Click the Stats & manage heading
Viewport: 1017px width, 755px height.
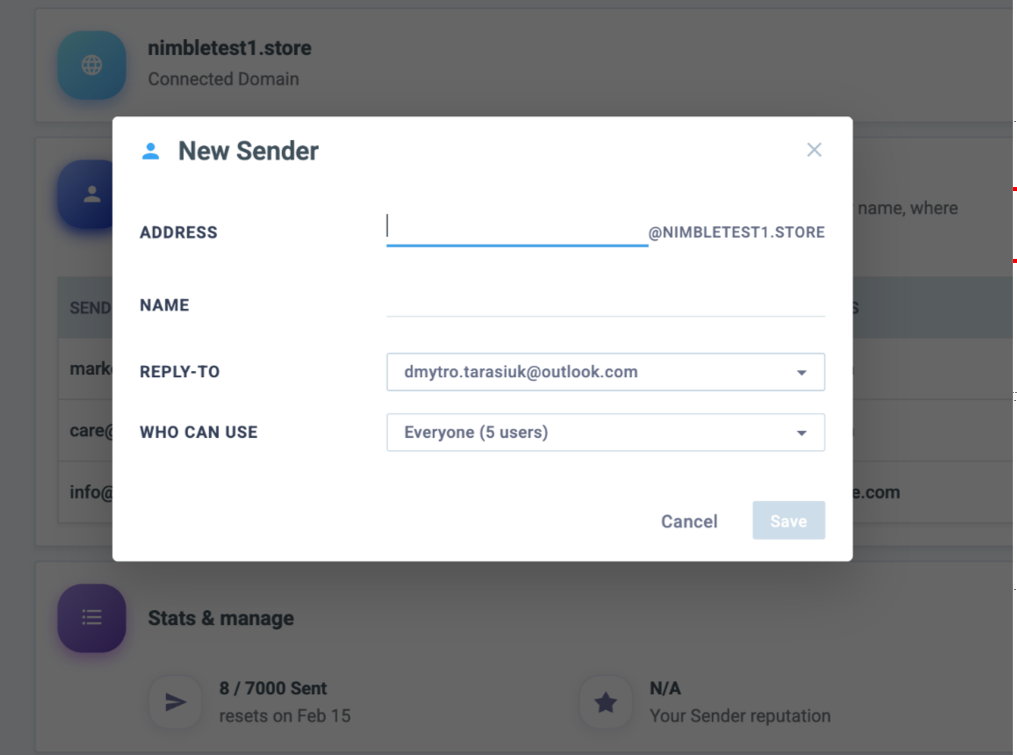coord(221,618)
